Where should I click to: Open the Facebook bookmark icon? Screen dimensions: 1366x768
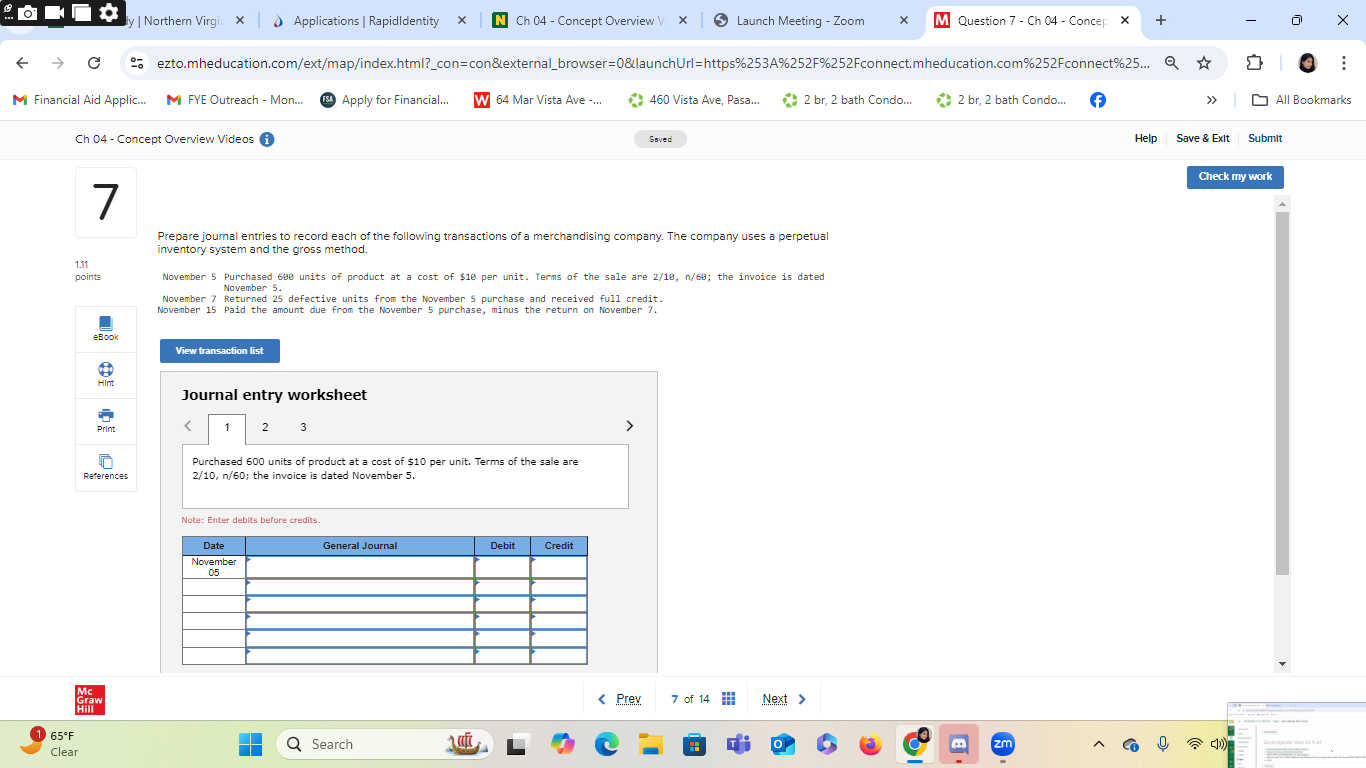[1097, 100]
